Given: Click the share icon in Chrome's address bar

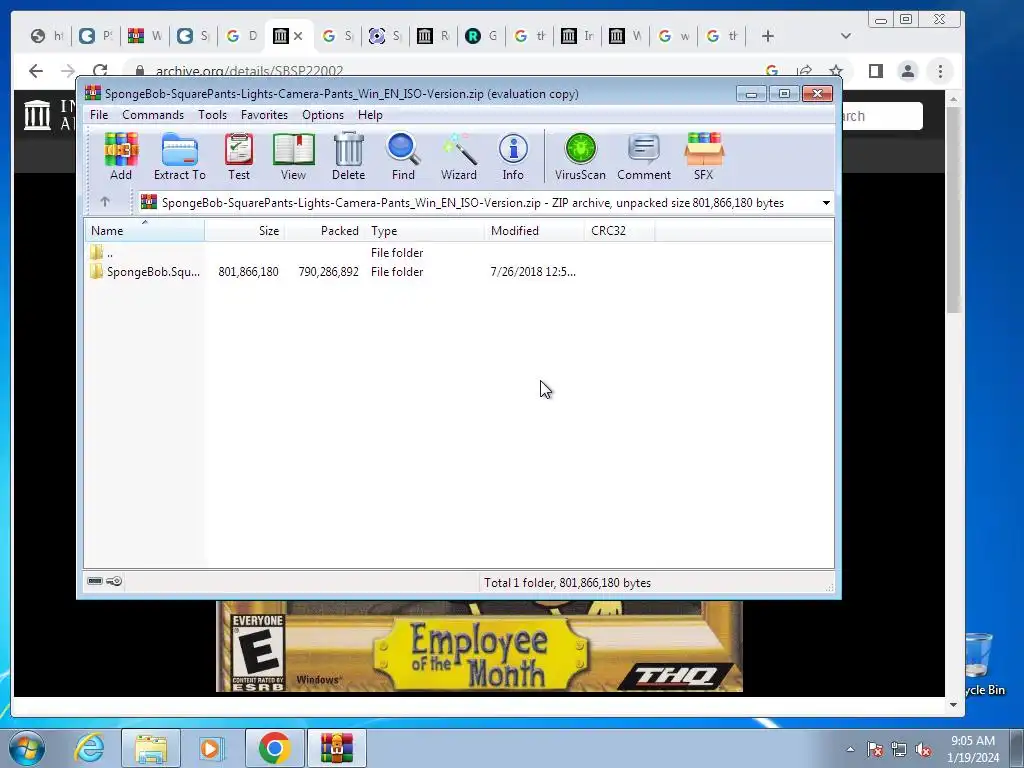Looking at the screenshot, I should click(805, 71).
